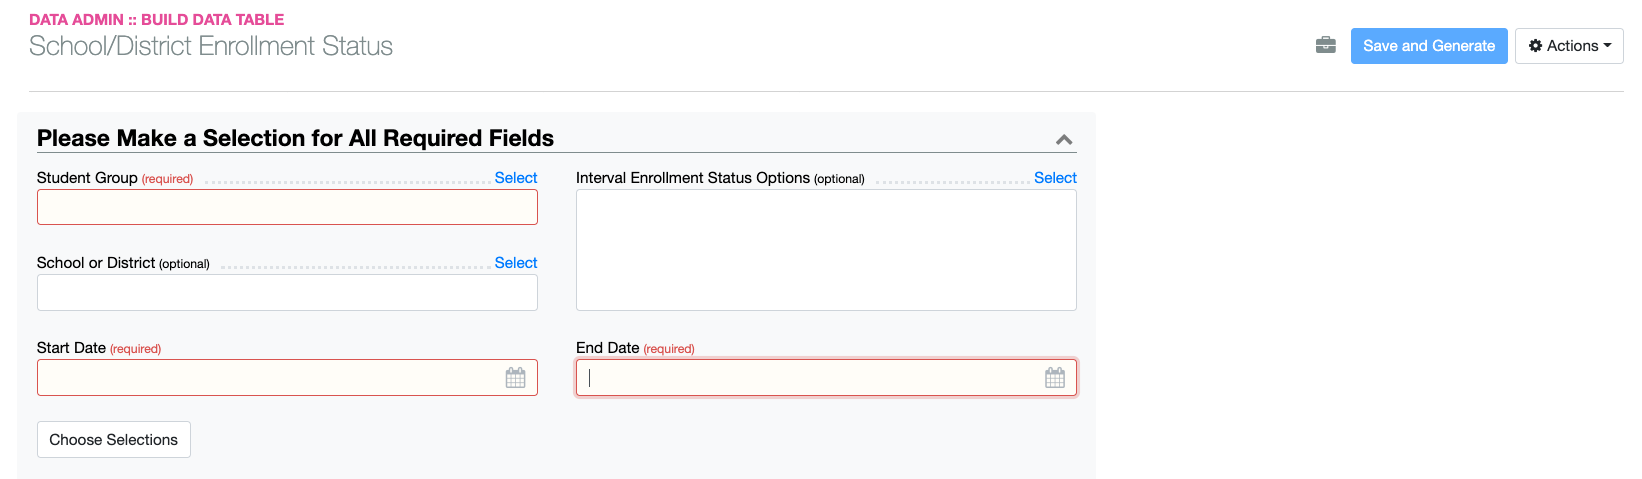This screenshot has height=479, width=1642.
Task: Click the School/District Enrollment Status page title
Action: 210,46
